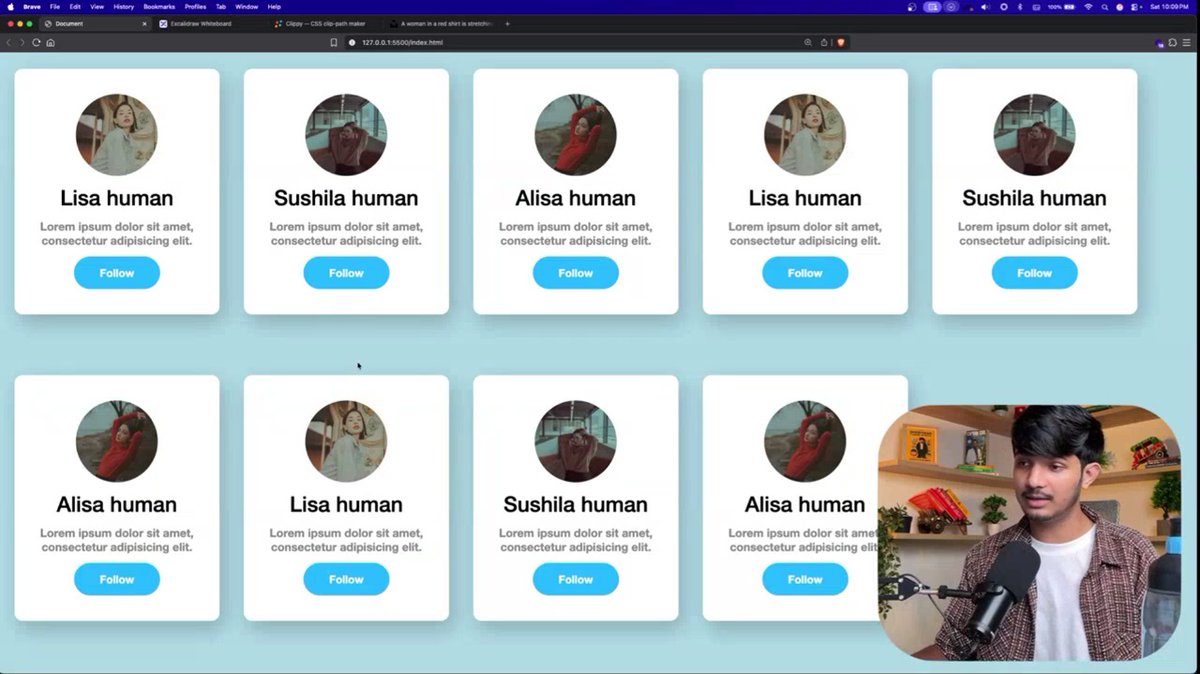Open the Brave hamburger menu
1200x674 pixels.
click(x=1186, y=42)
